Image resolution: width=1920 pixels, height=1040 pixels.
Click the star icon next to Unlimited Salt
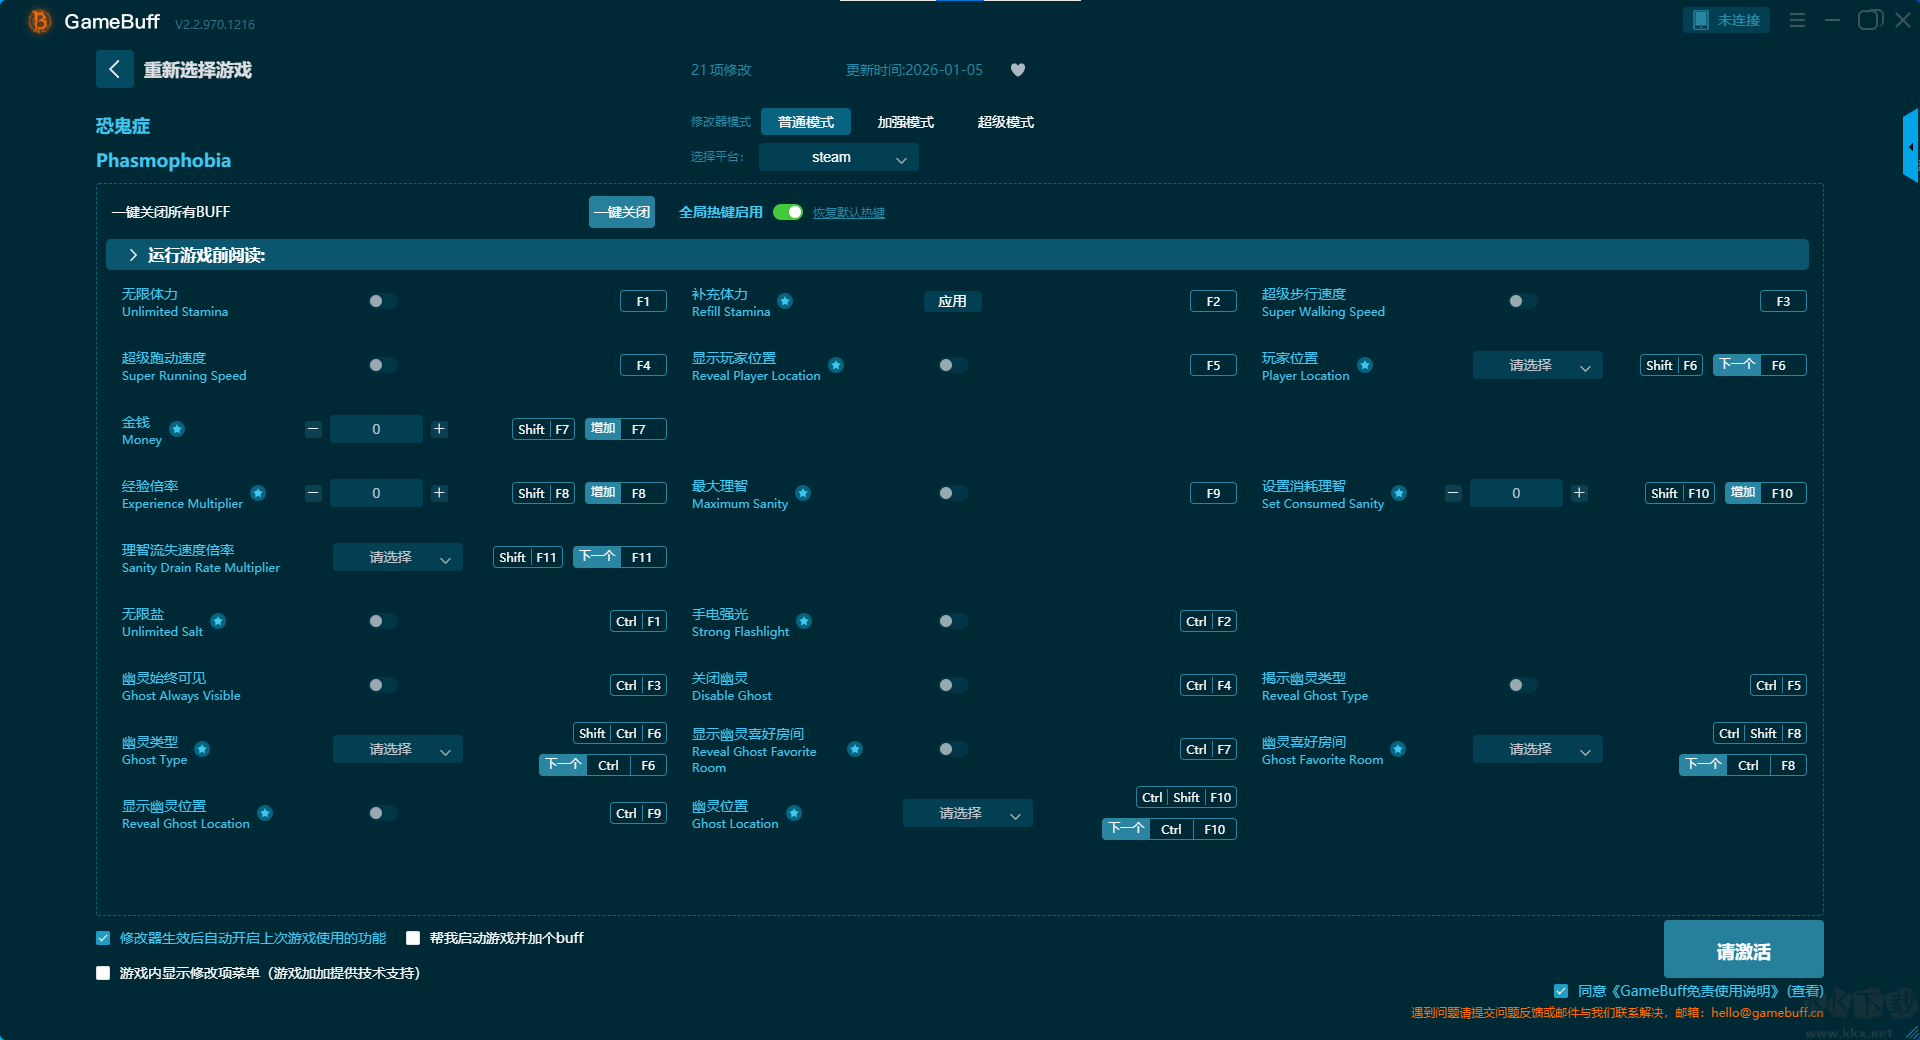click(x=218, y=621)
